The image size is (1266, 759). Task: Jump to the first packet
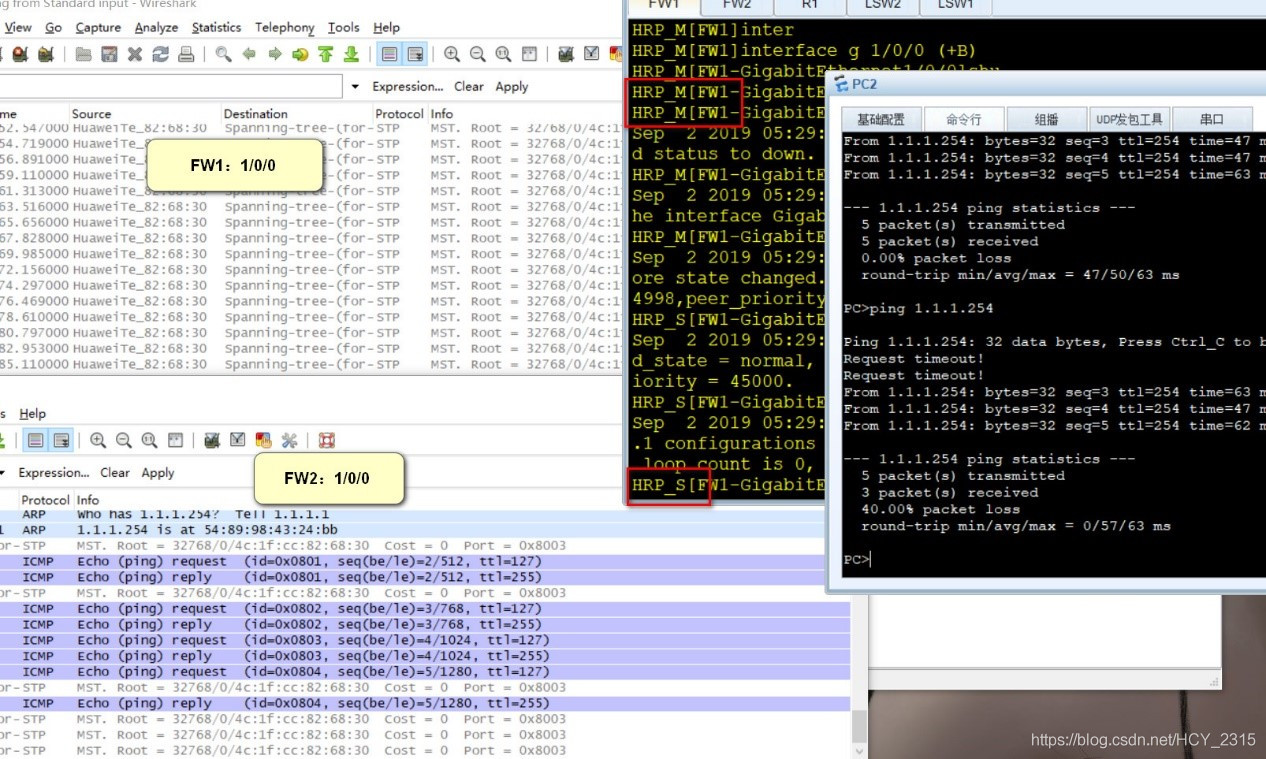pos(325,54)
